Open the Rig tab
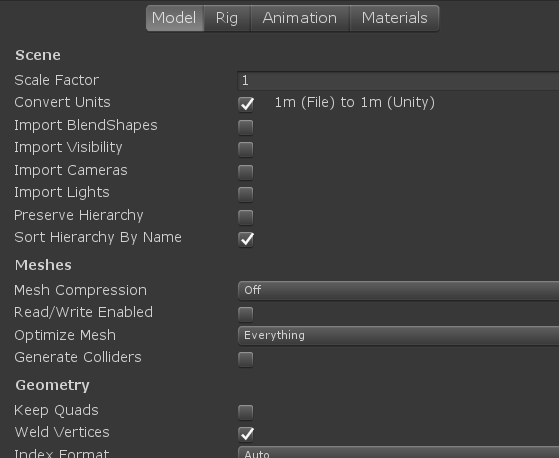Screen dimensions: 559x458 (x=227, y=18)
